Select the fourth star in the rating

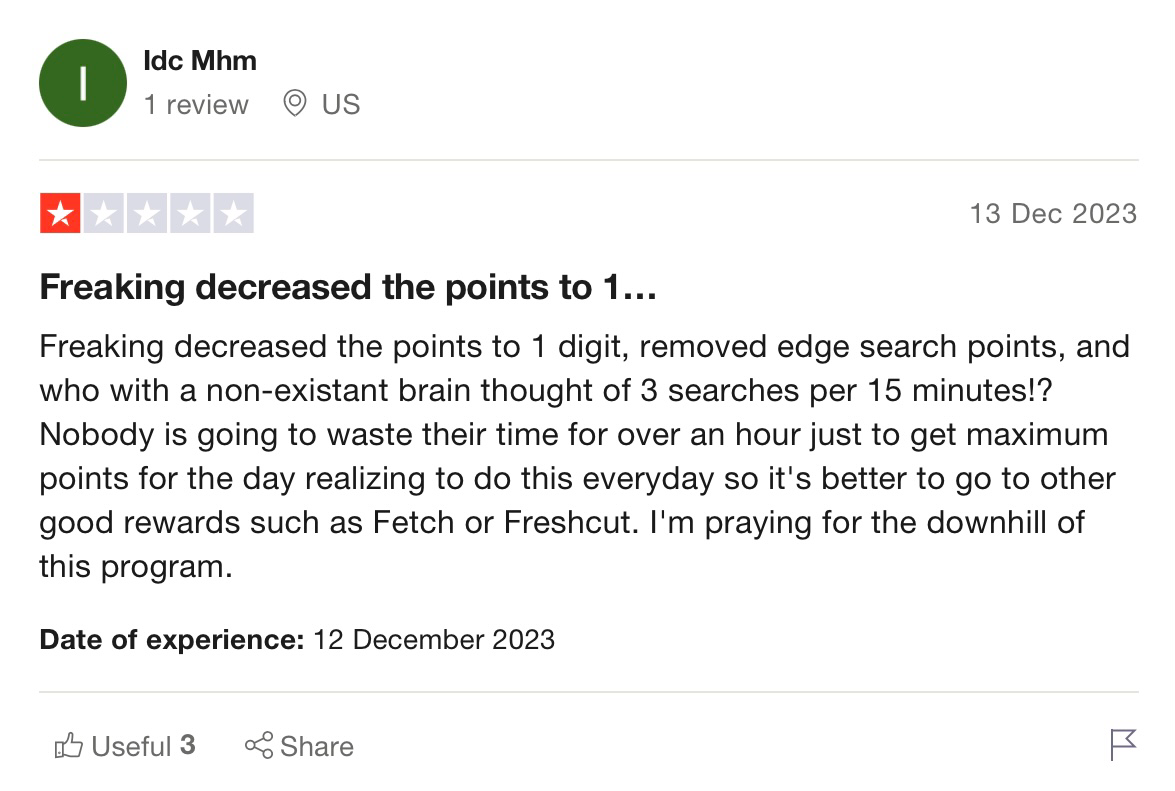point(192,212)
